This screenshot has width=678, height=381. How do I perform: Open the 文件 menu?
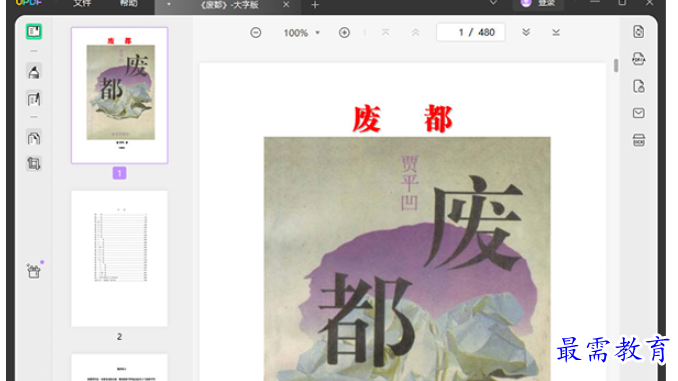coord(82,4)
